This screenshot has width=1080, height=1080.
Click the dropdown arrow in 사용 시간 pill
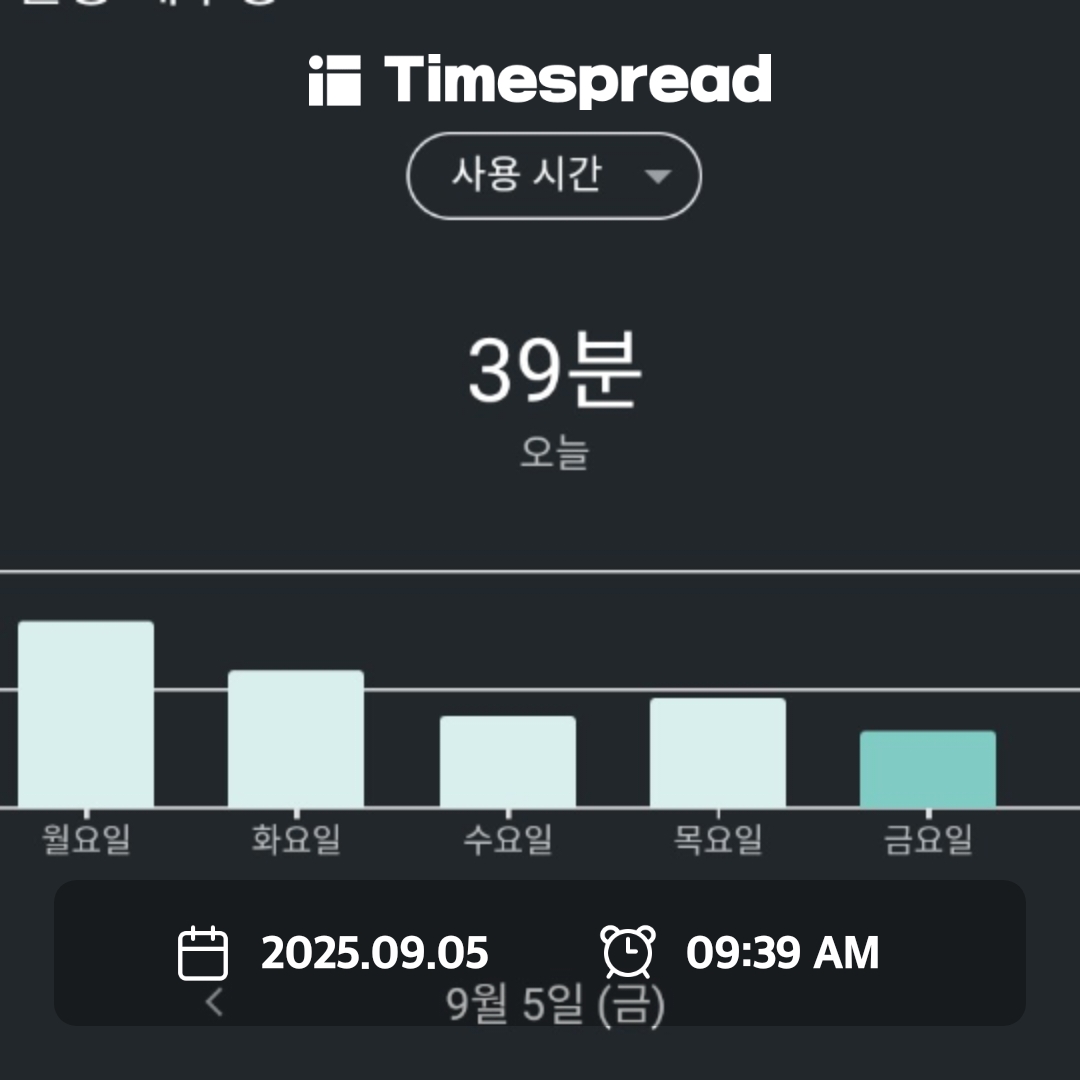[658, 177]
